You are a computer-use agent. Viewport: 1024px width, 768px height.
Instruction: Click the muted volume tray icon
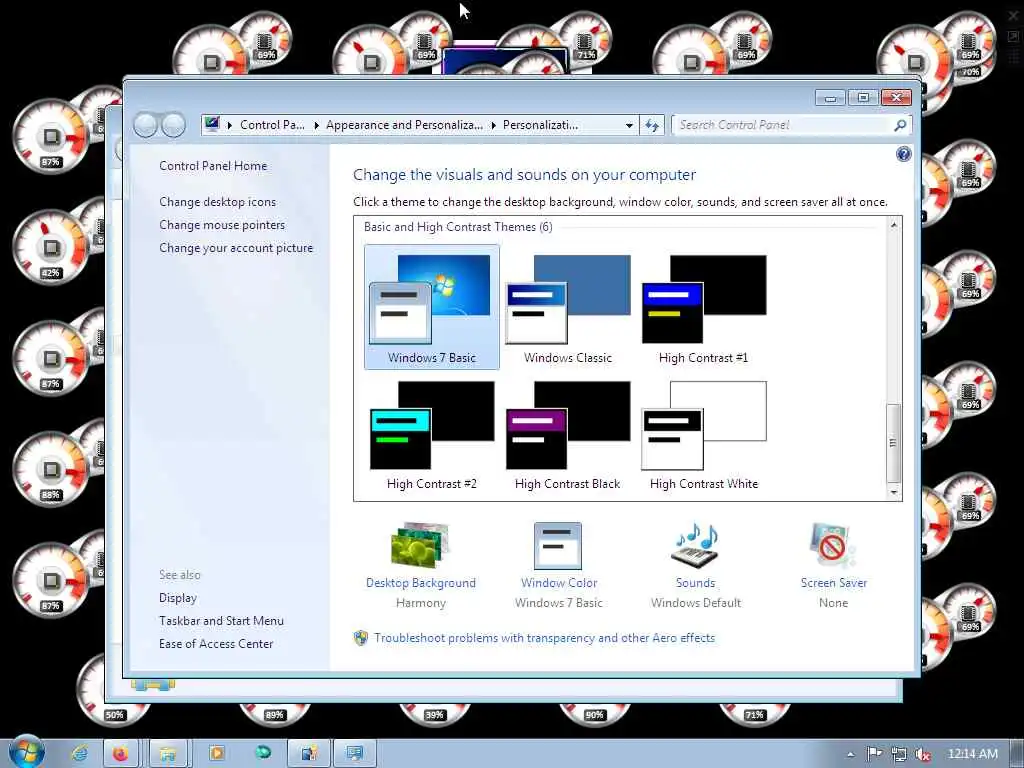pos(923,754)
